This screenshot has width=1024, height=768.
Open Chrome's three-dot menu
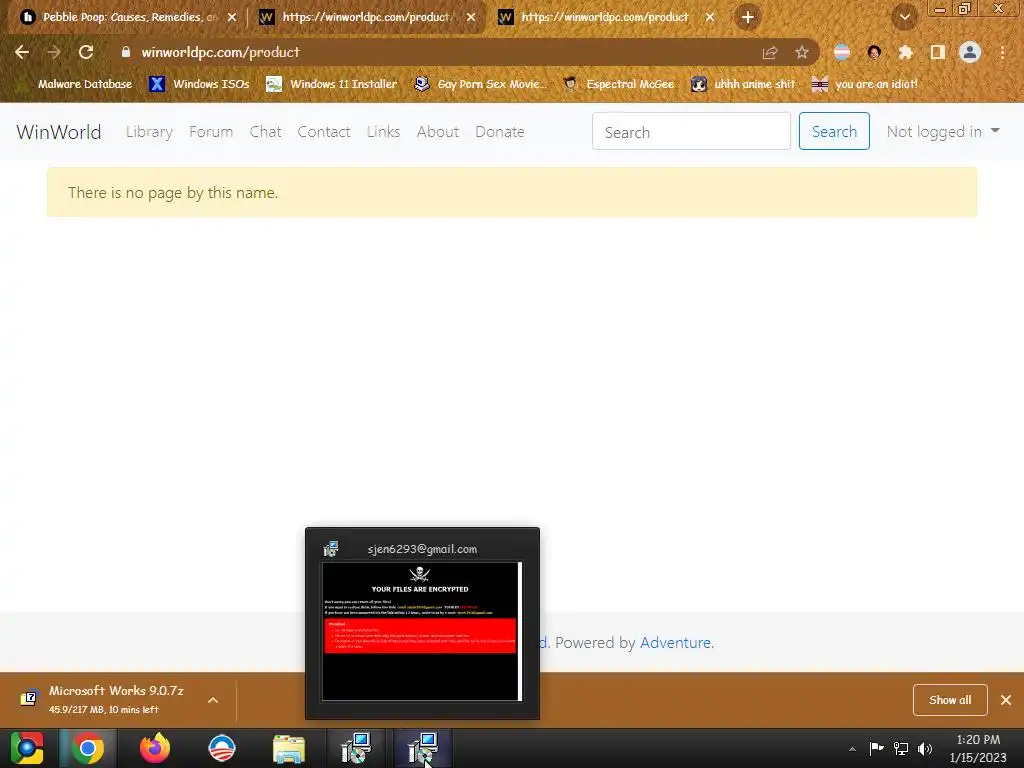coord(1002,53)
